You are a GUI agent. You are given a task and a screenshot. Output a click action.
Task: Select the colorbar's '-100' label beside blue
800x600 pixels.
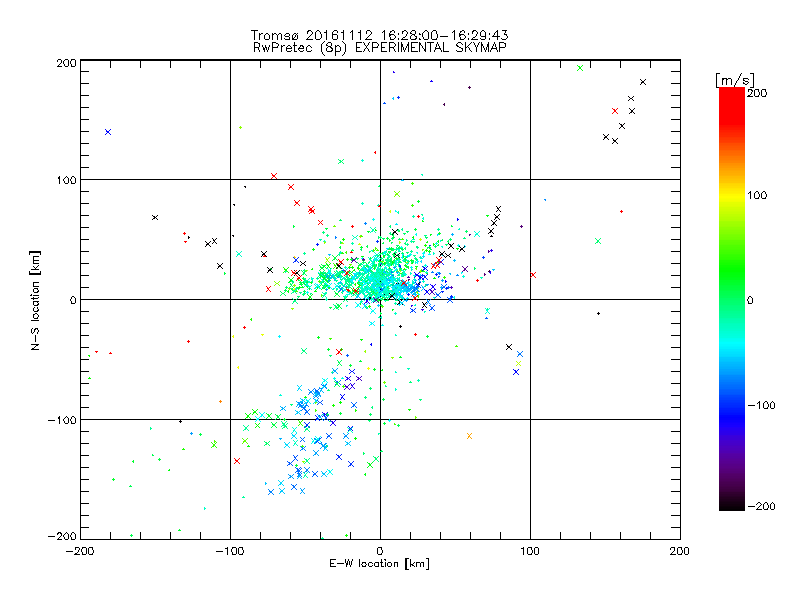pyautogui.click(x=761, y=406)
